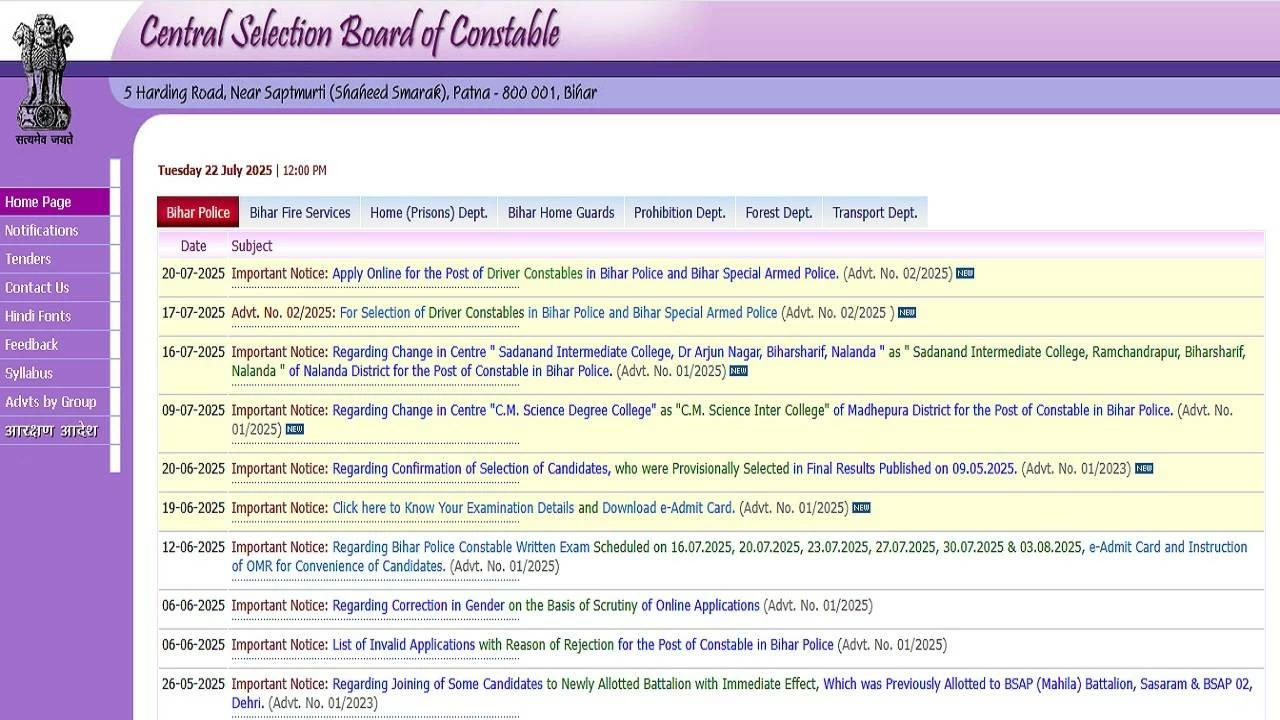Go to Tenders in sidebar menu
Image resolution: width=1280 pixels, height=720 pixels.
pyautogui.click(x=28, y=259)
